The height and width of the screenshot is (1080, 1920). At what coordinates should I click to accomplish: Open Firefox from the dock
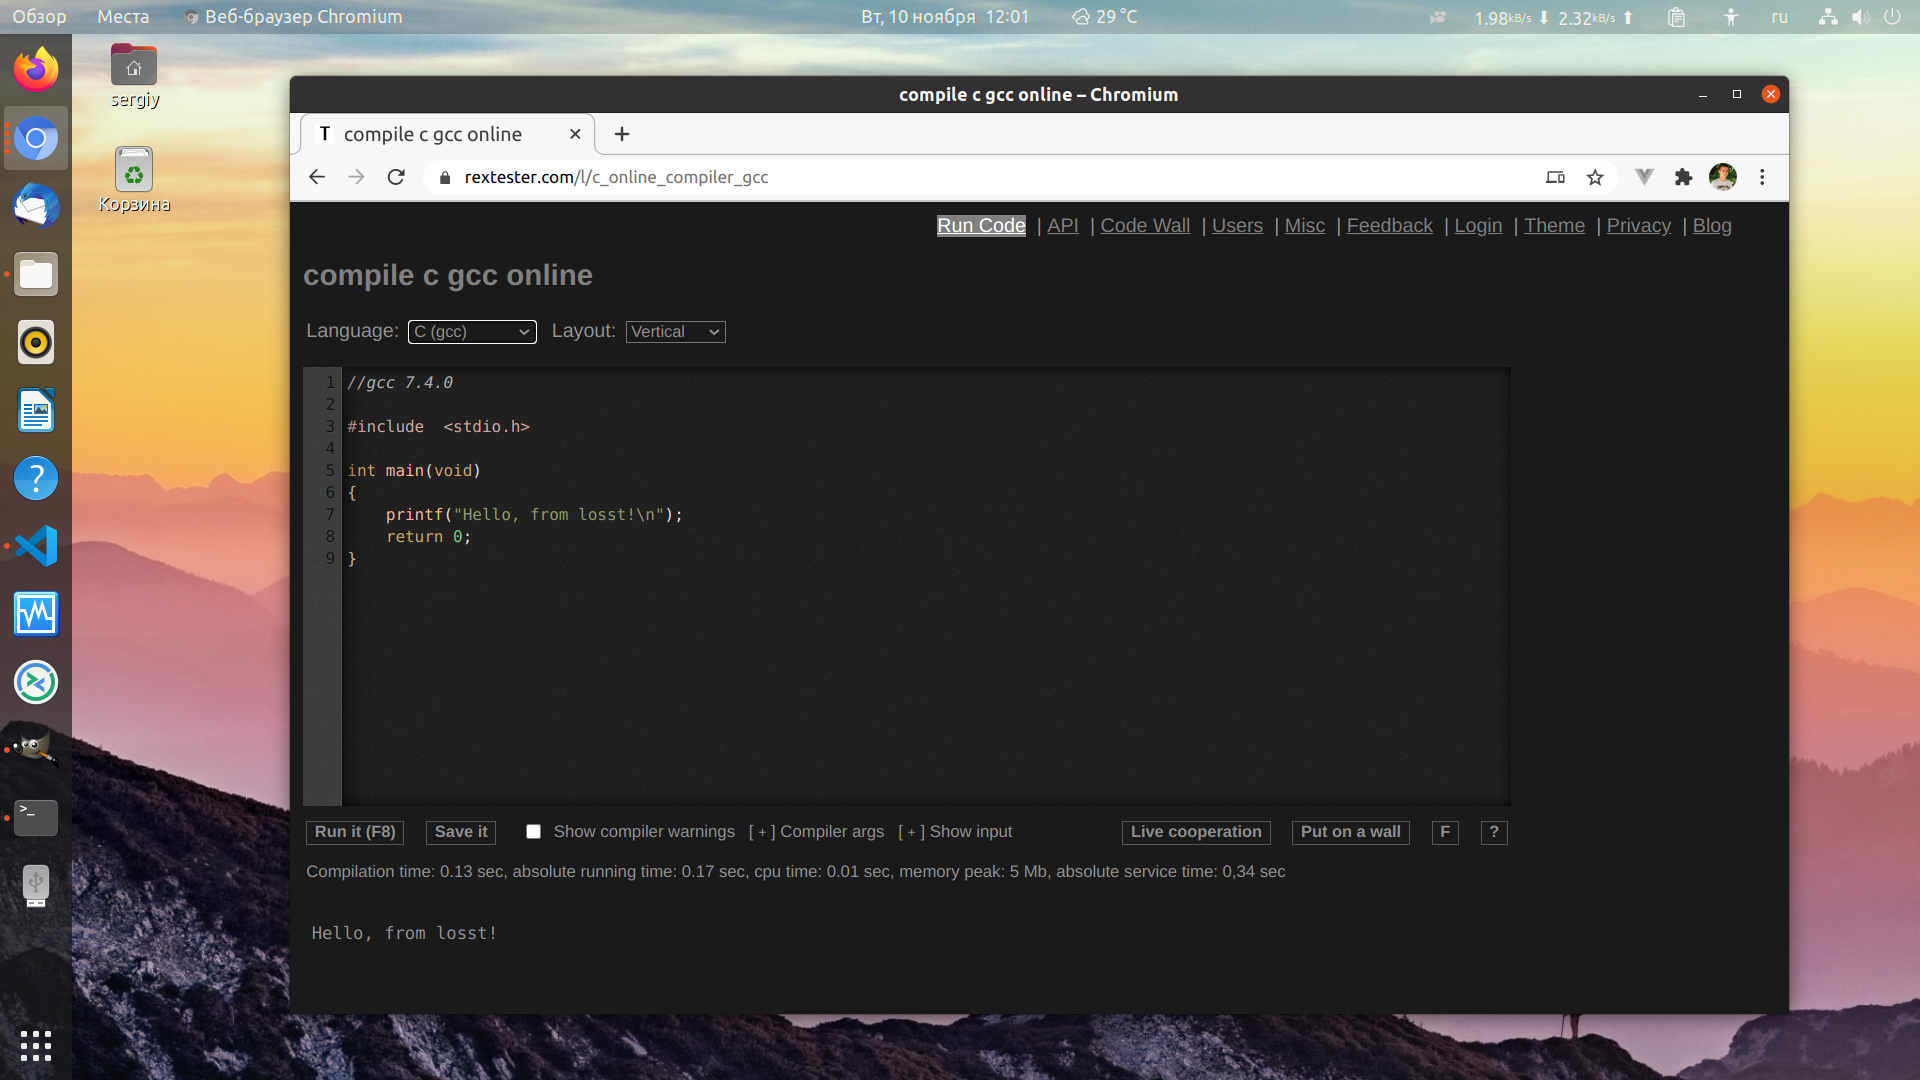(36, 70)
